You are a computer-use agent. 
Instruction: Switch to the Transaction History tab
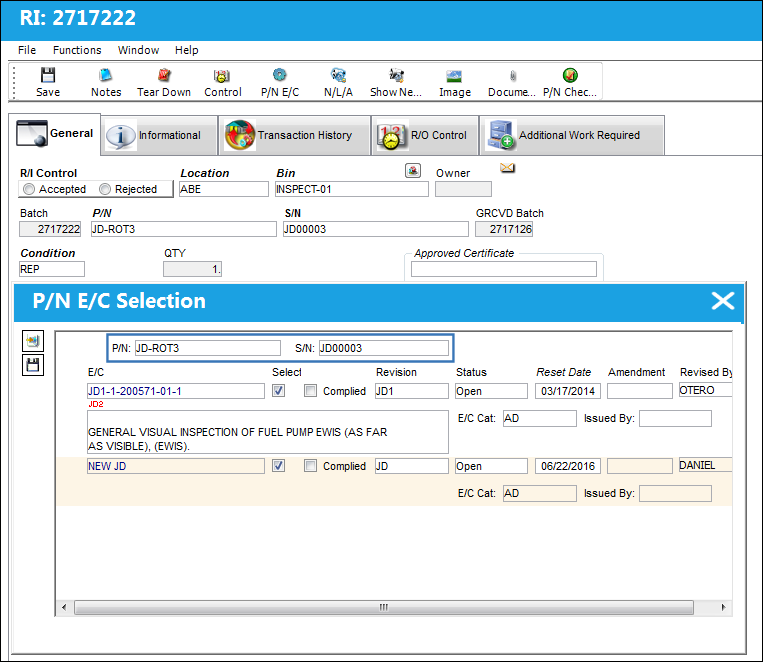click(x=294, y=135)
